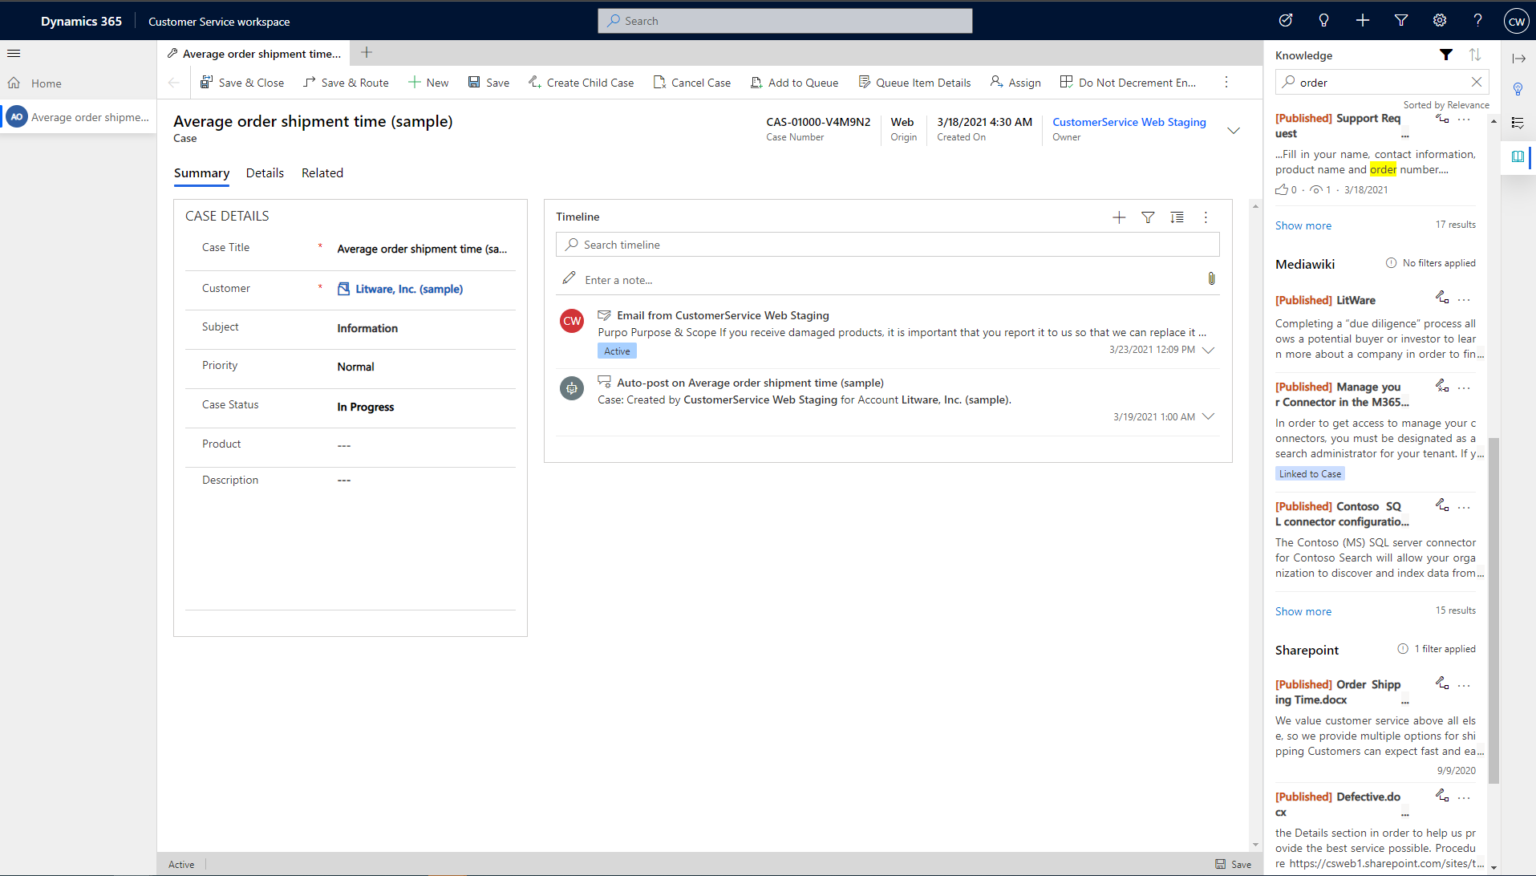Open quick create with the plus icon
The width and height of the screenshot is (1536, 876).
pos(1362,20)
